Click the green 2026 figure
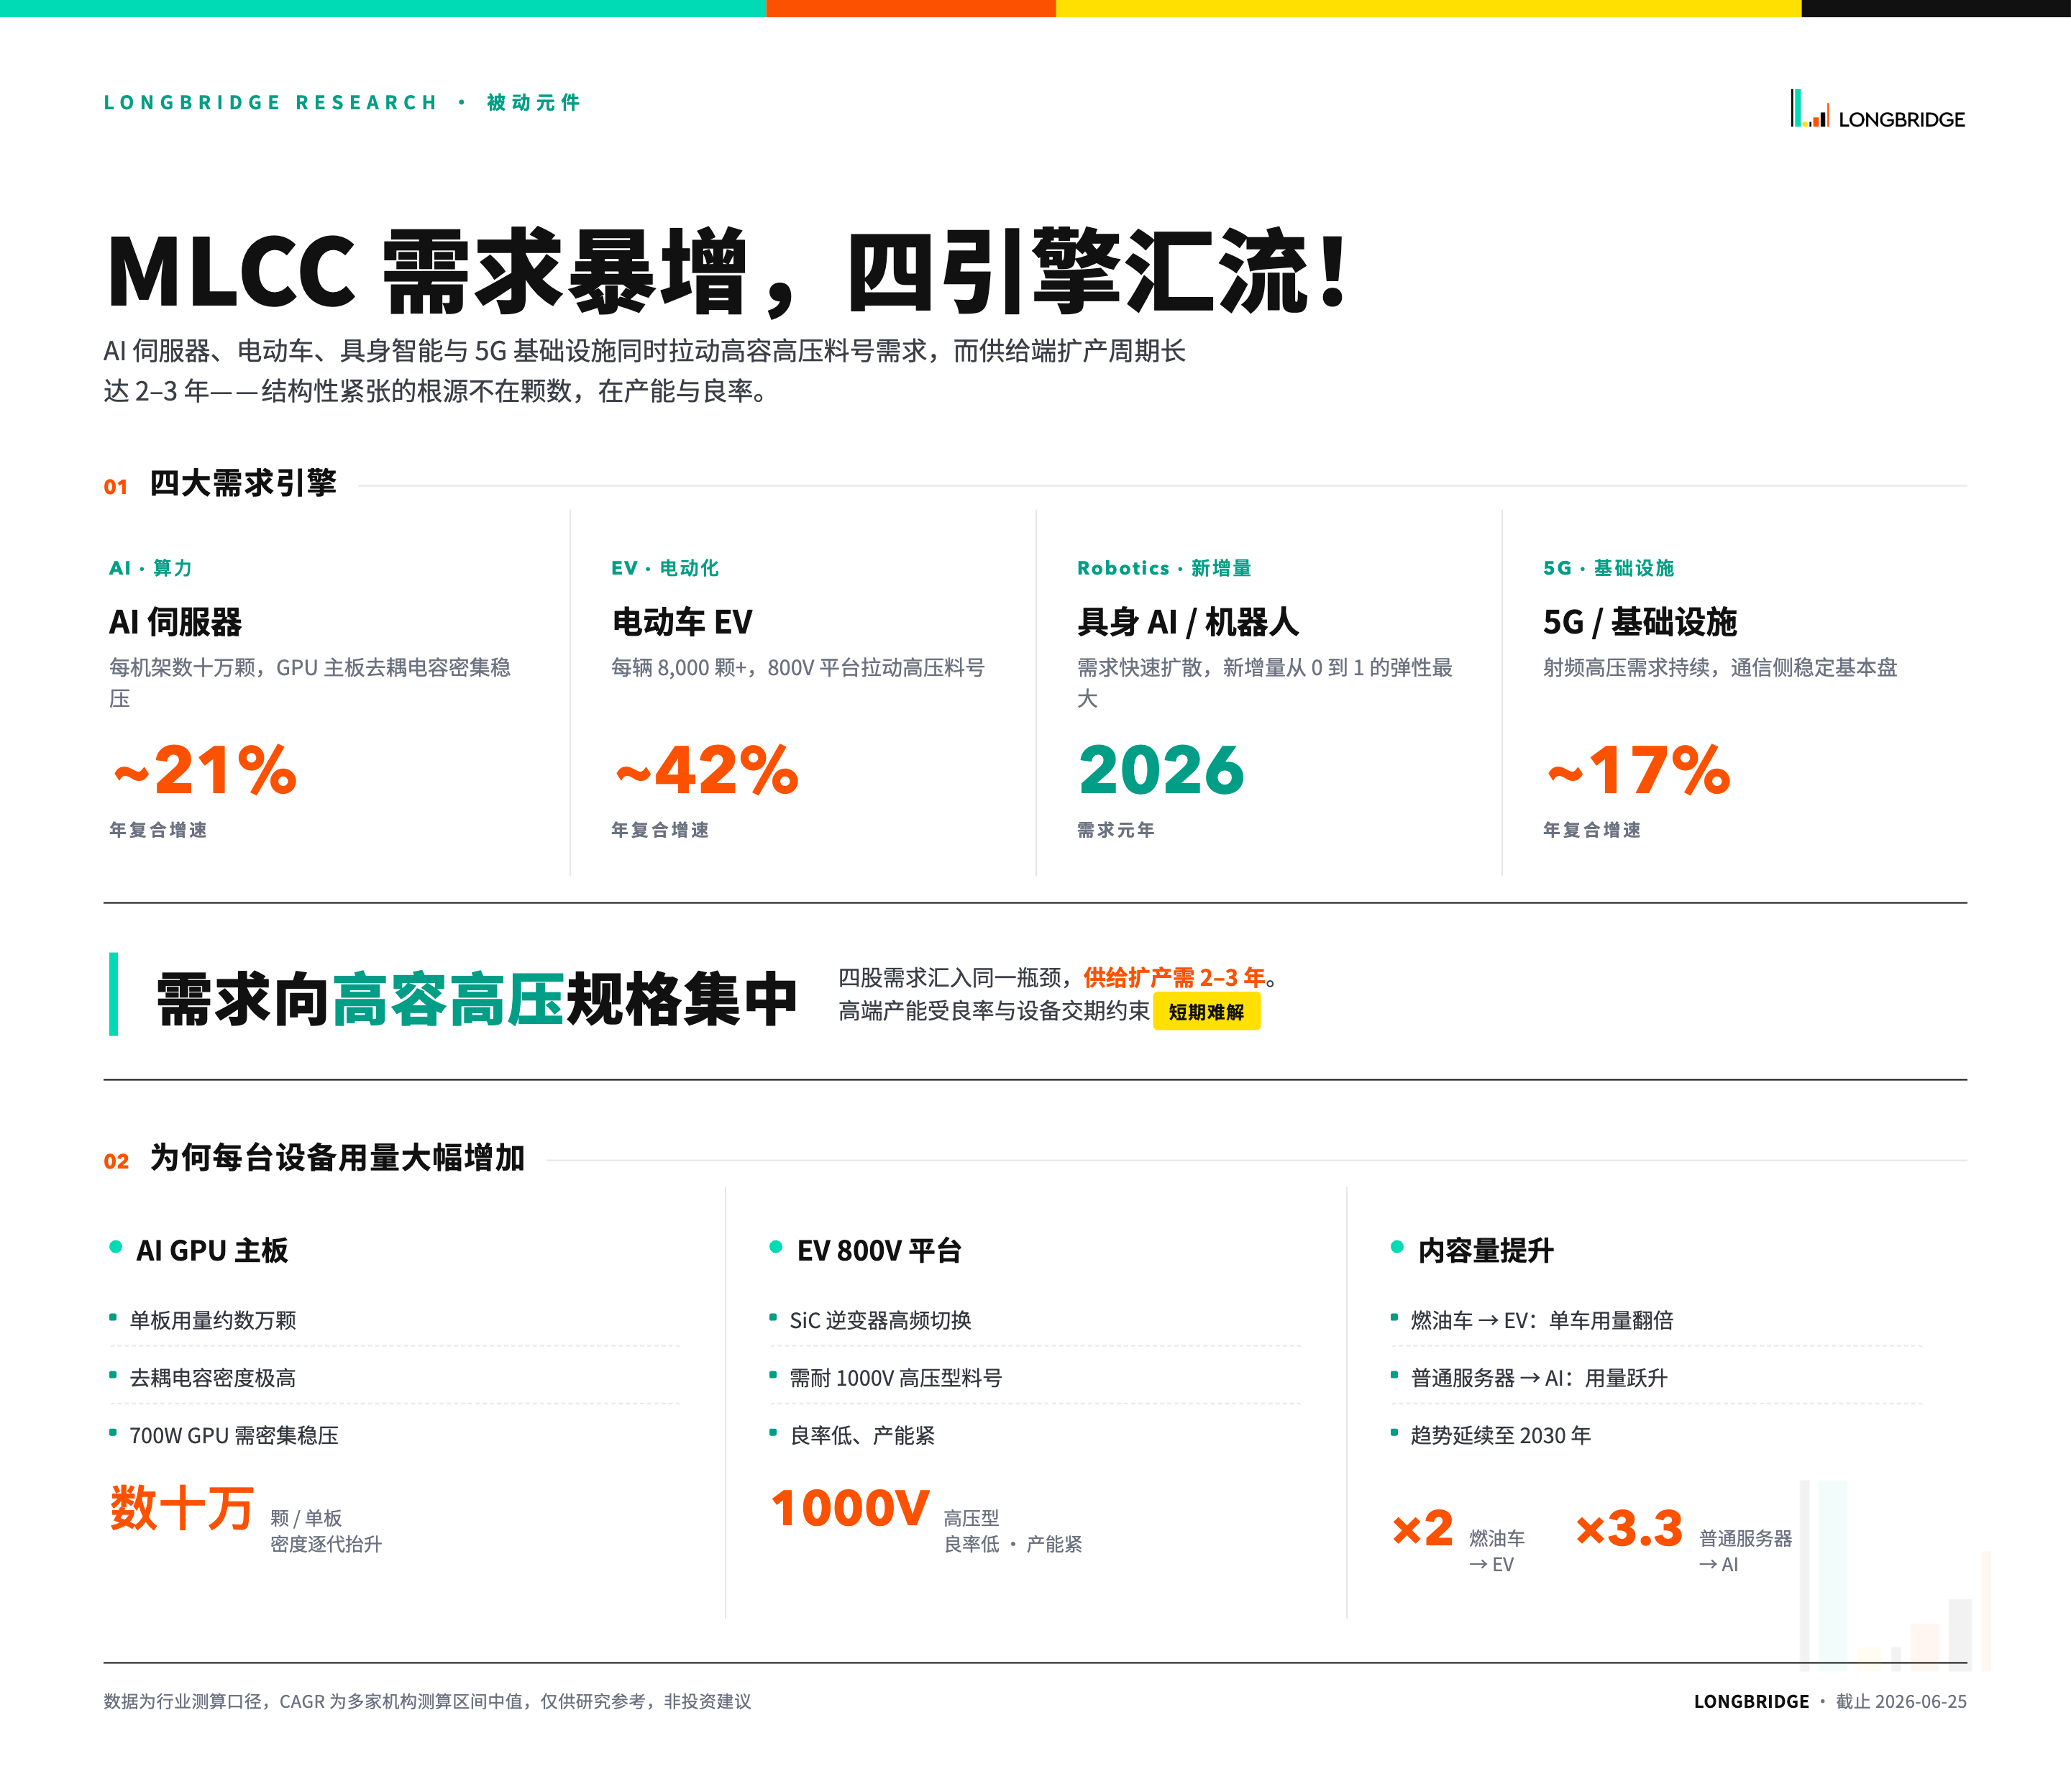This screenshot has height=1792, width=2071. pos(1161,770)
